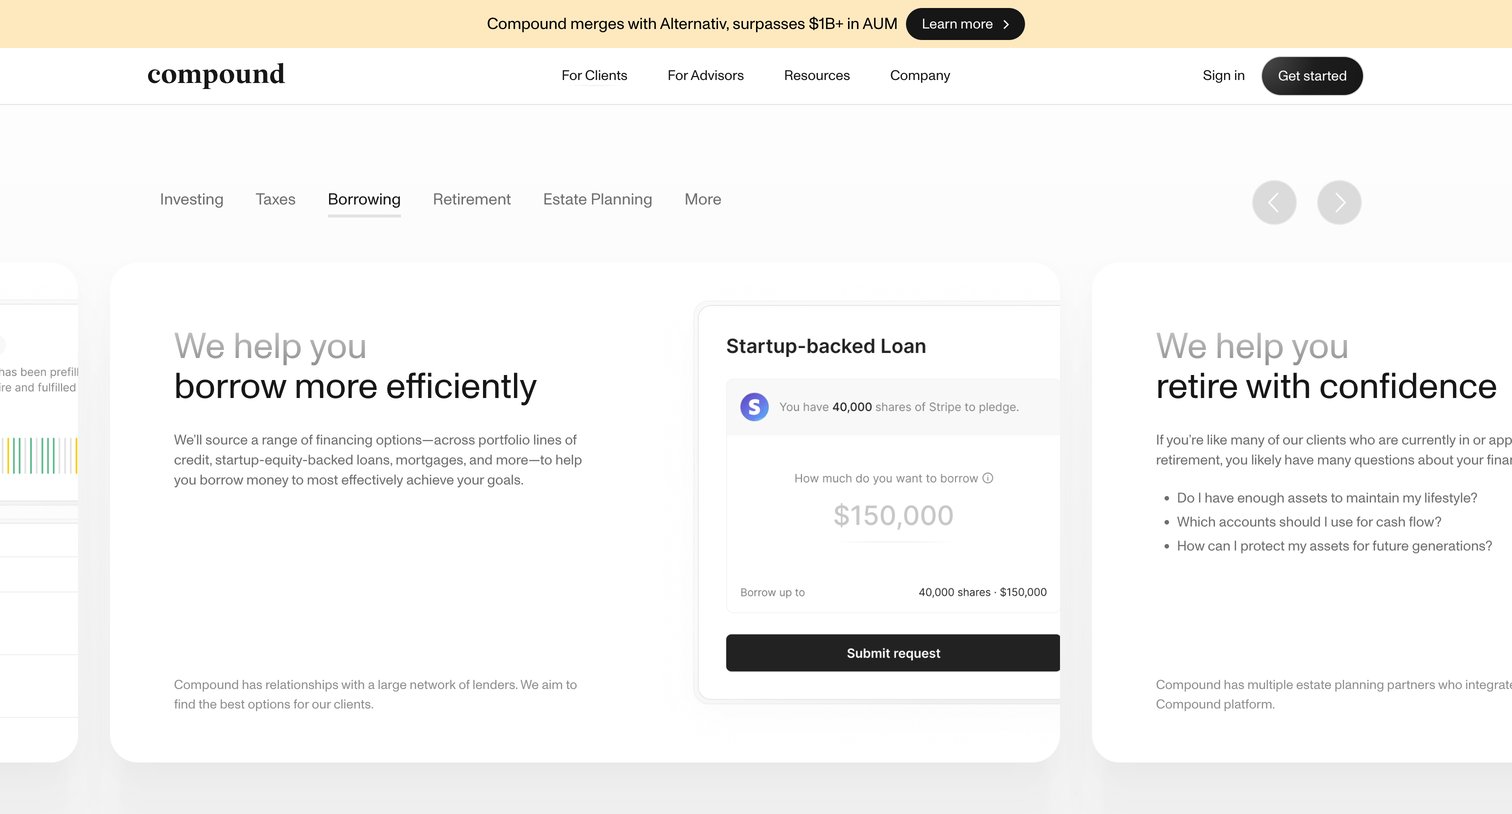
Task: Open the Resources menu
Action: tap(817, 75)
